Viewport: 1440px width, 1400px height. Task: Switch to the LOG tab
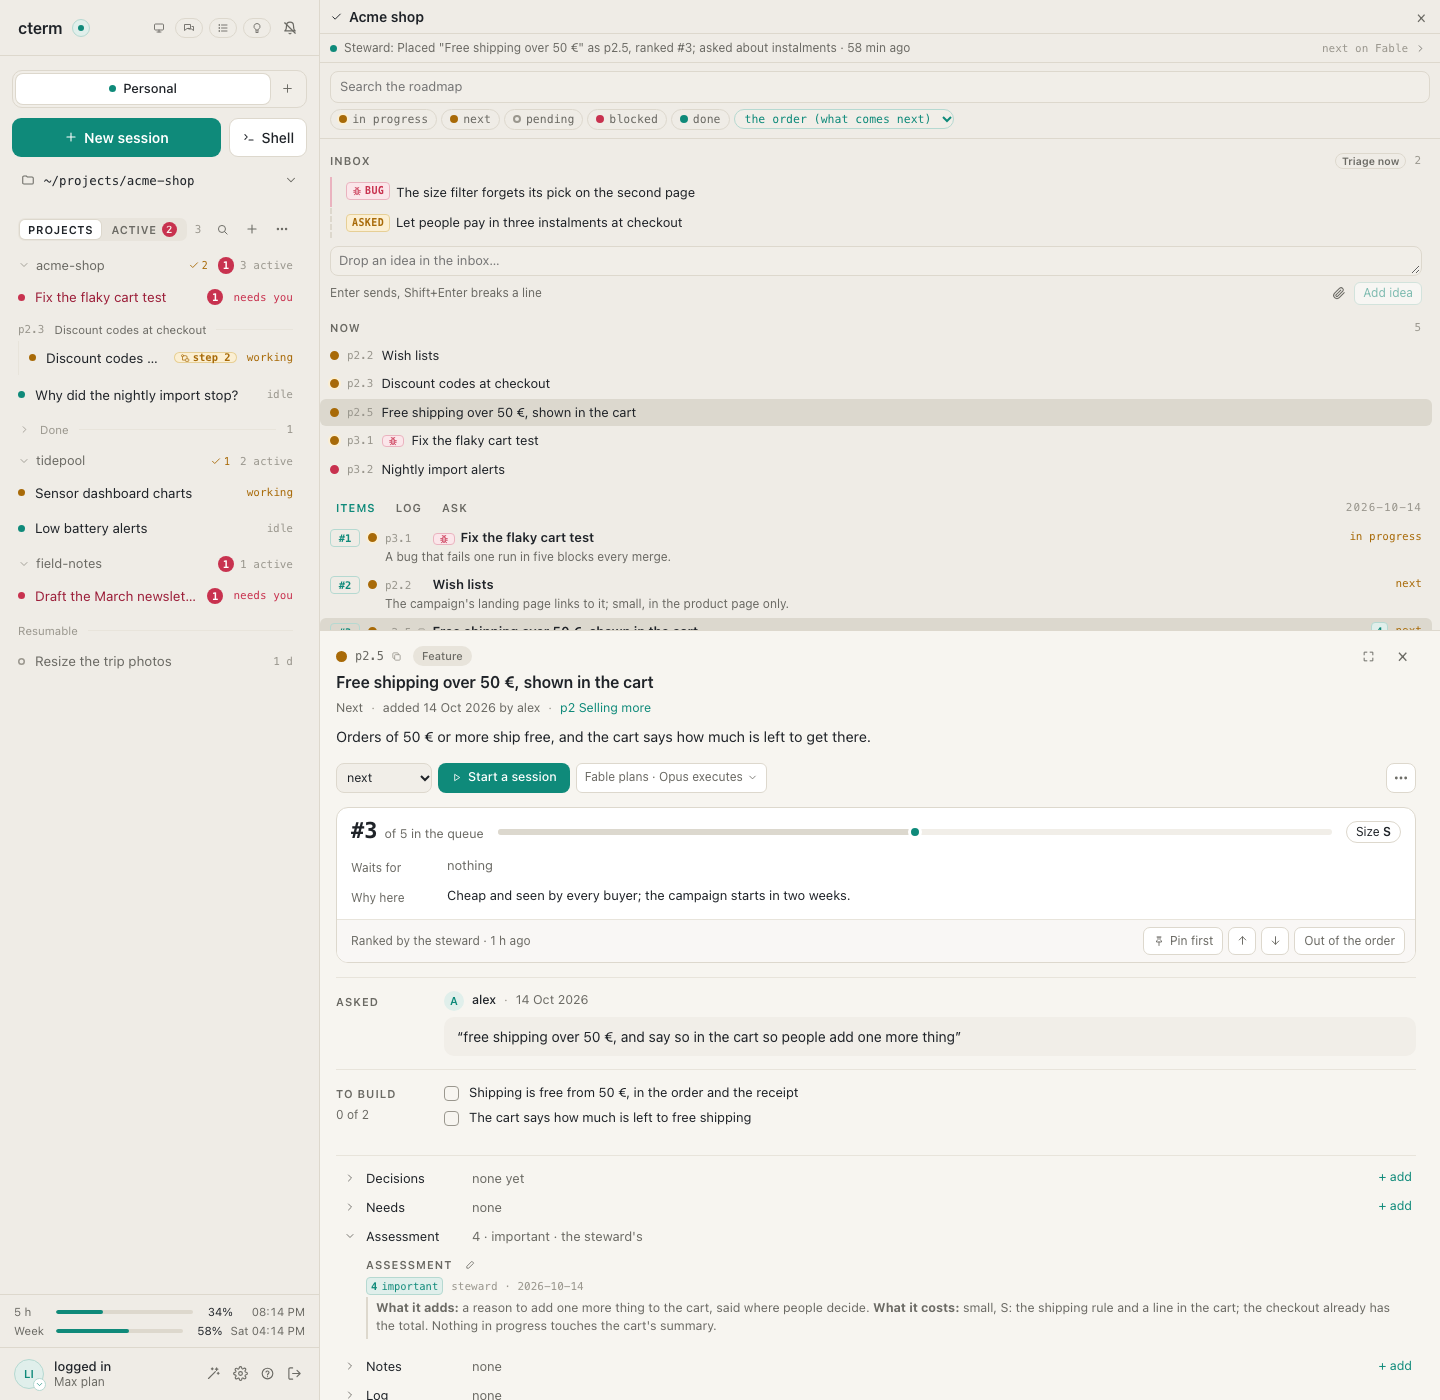pos(408,508)
